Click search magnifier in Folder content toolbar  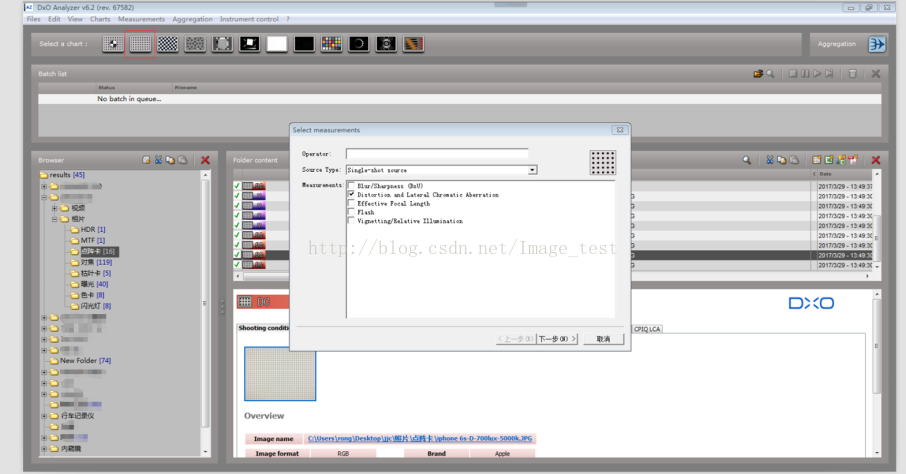(x=747, y=160)
